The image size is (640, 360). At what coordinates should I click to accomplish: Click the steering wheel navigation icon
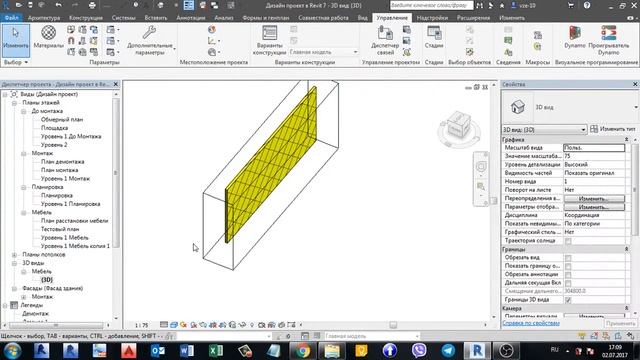(481, 167)
